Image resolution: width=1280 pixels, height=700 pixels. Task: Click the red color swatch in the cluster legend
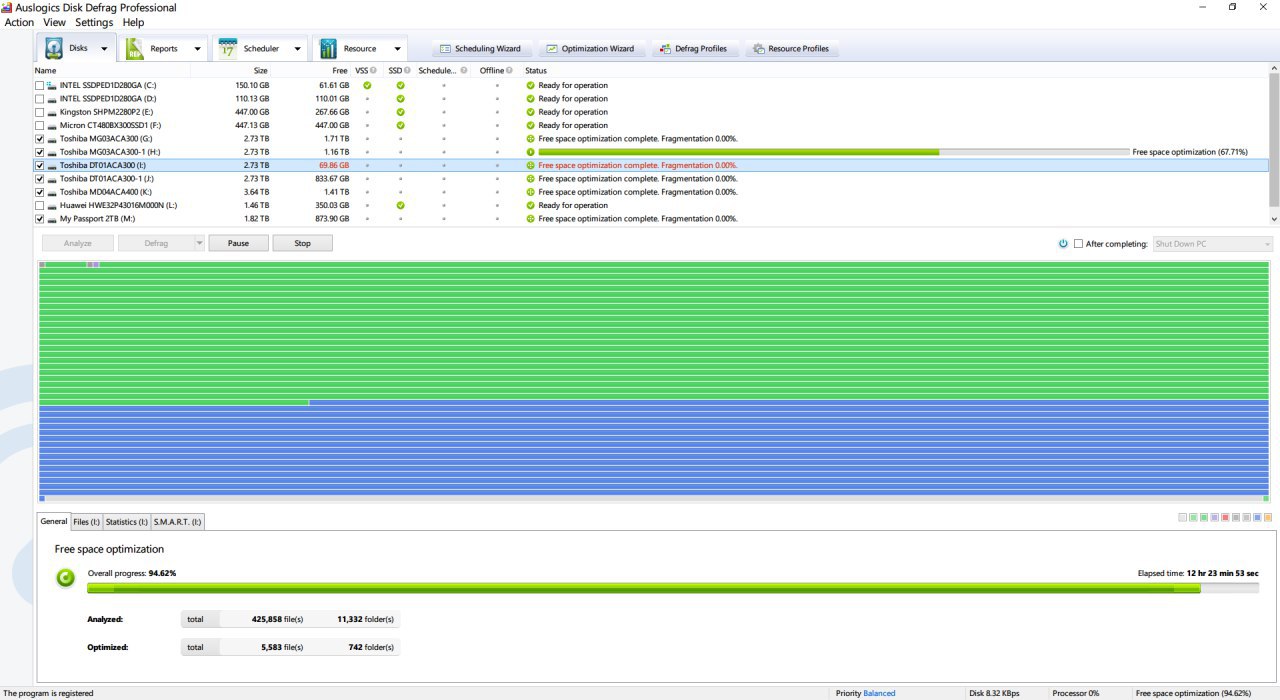[1226, 517]
